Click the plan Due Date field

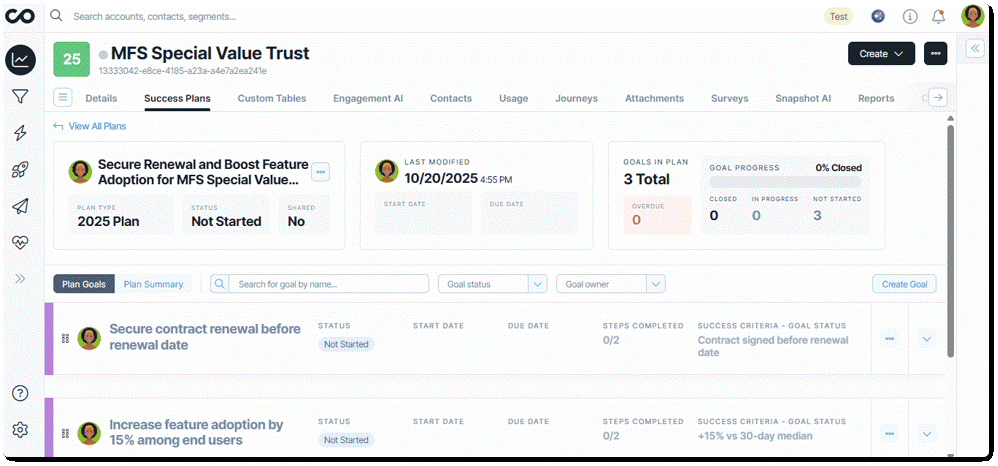coord(530,215)
